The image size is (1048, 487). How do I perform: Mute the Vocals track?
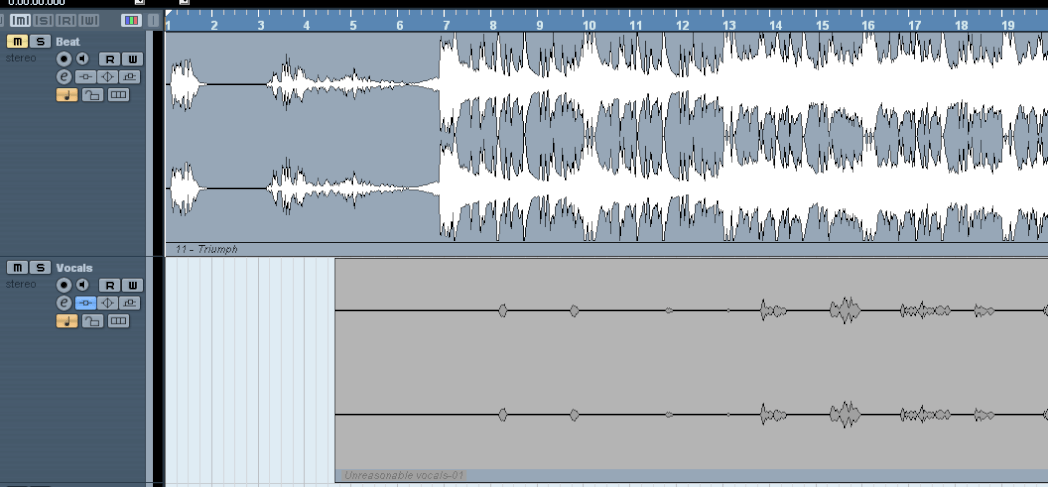(17, 268)
